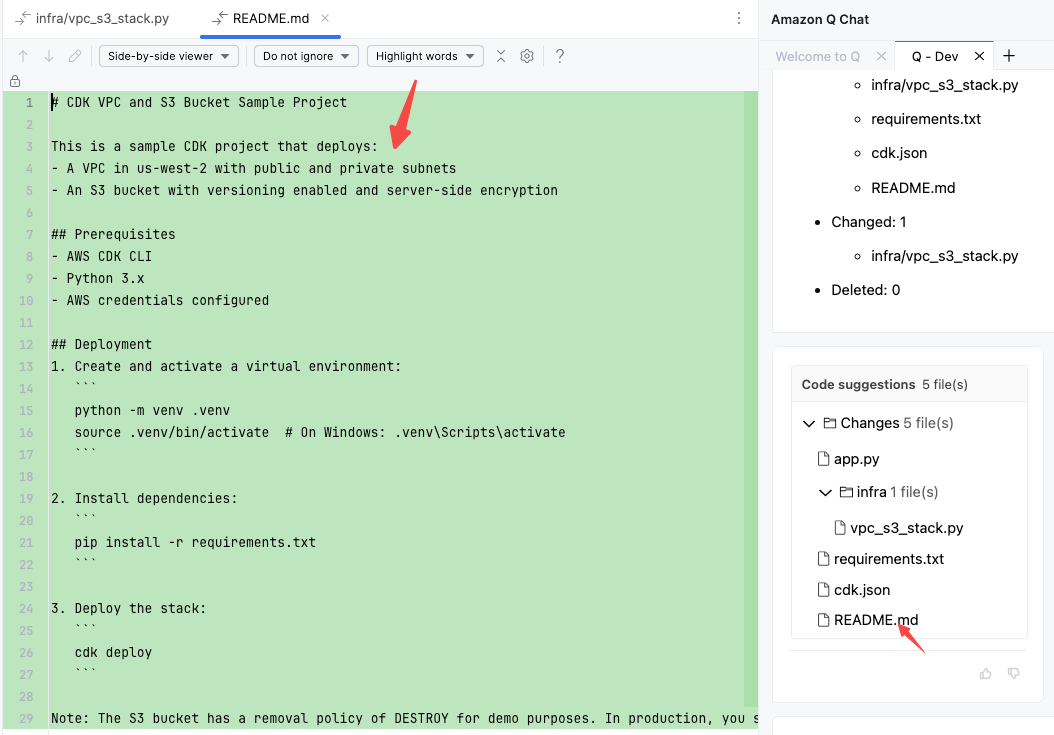Click the read-only lock icon
The height and width of the screenshot is (735, 1054).
click(x=15, y=81)
